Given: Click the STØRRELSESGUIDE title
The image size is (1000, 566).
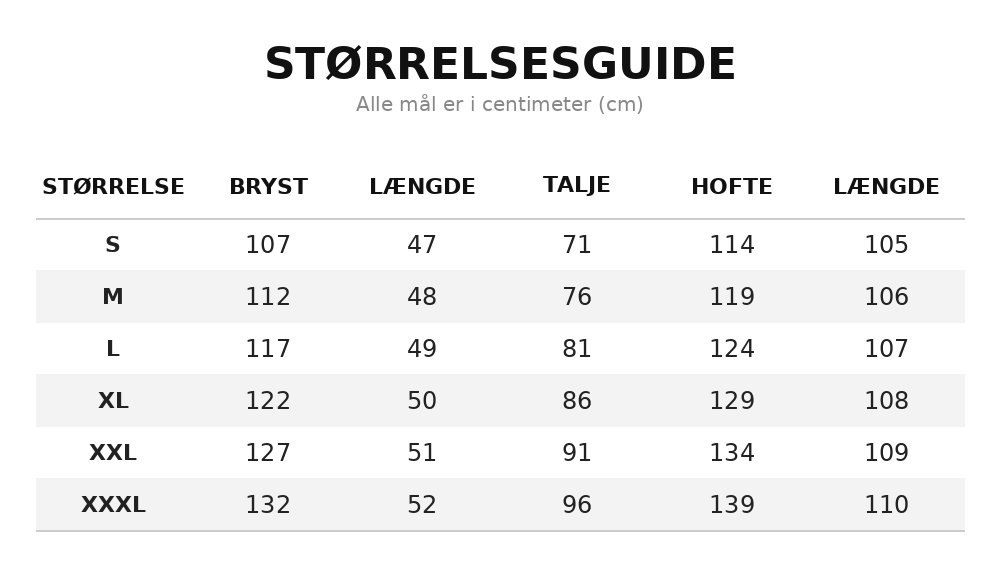Looking at the screenshot, I should pos(500,64).
